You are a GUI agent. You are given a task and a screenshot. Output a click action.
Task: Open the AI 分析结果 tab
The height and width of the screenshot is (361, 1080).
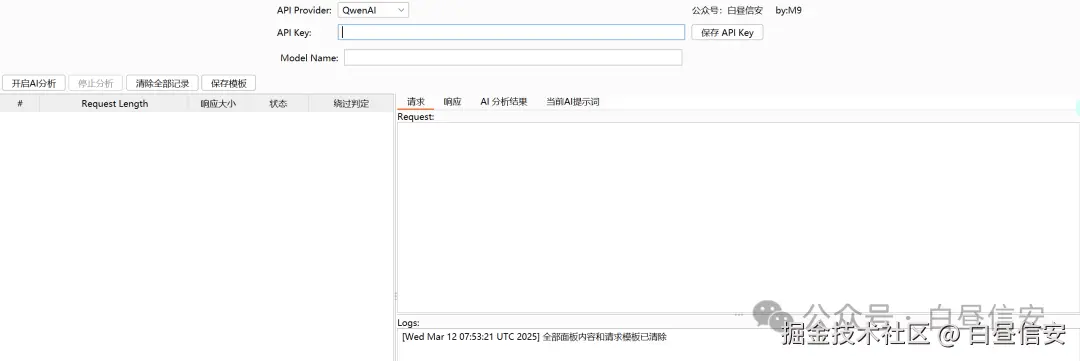point(504,102)
